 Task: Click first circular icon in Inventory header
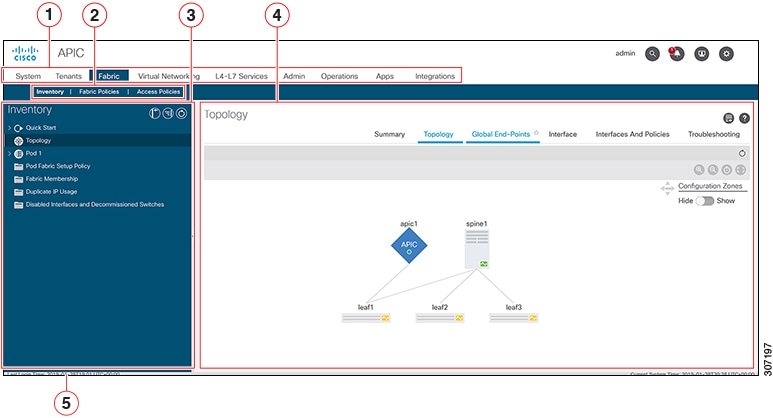155,113
